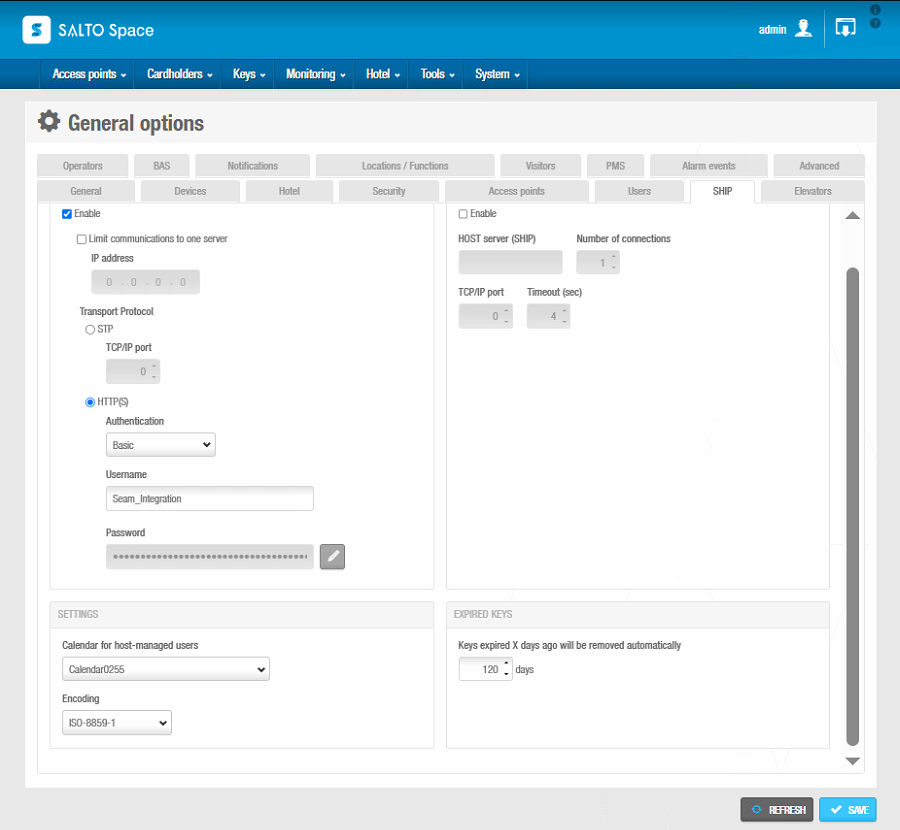Open the Calendar for host-managed users dropdown

click(166, 669)
